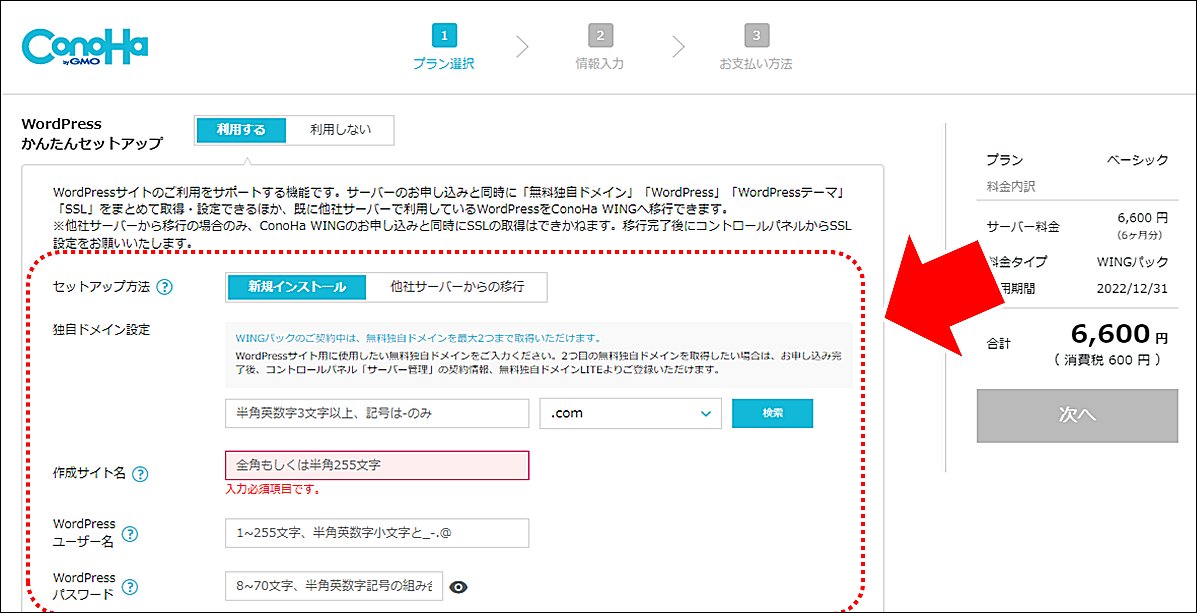This screenshot has width=1197, height=613.
Task: Click the ベーシック plan name
Action: (x=1137, y=160)
